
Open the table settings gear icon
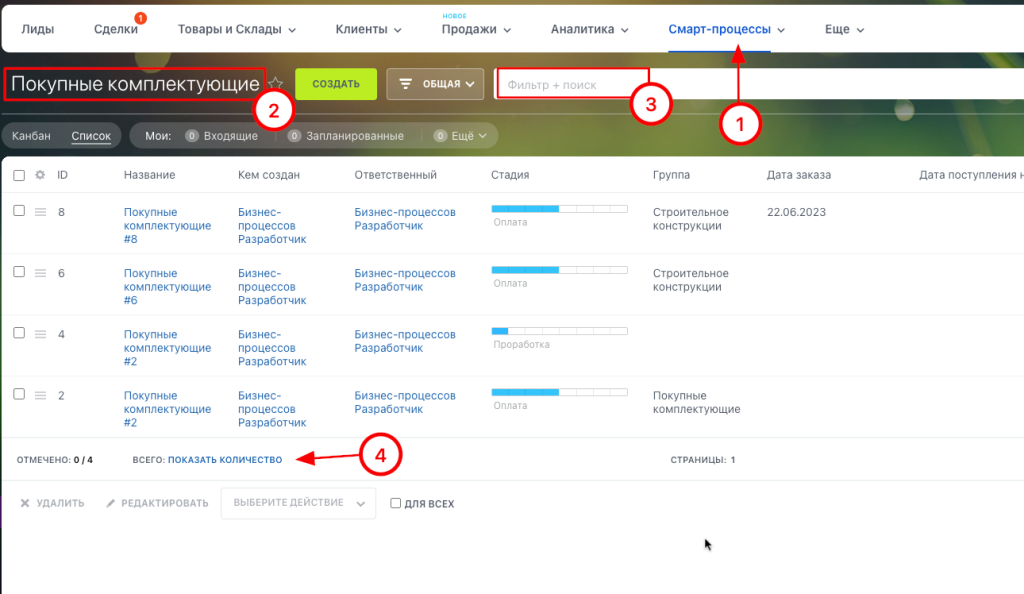[x=40, y=175]
